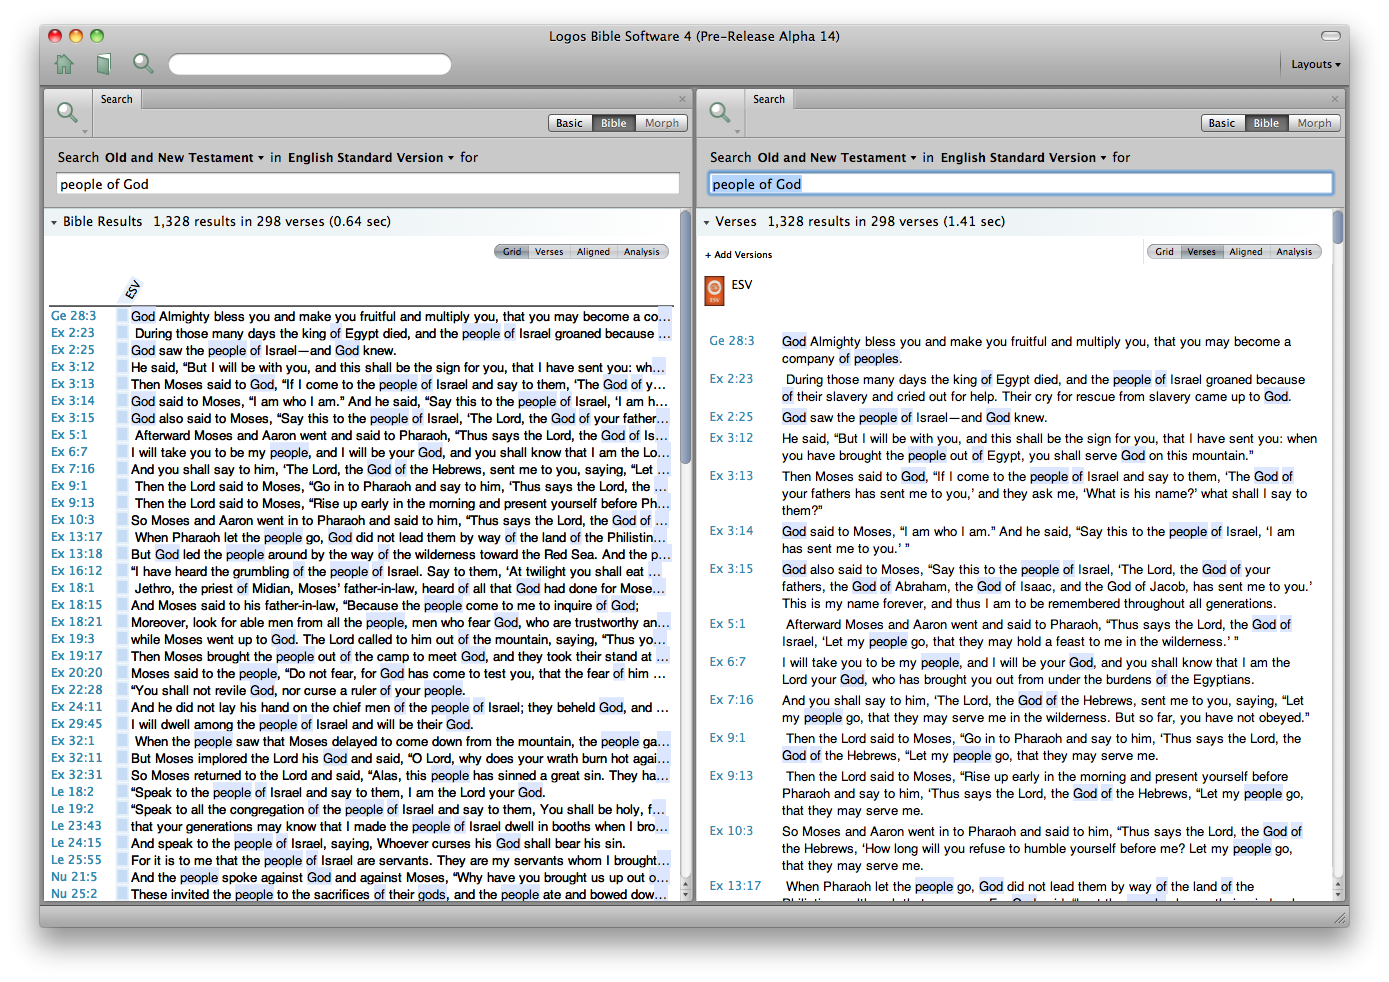Switch right results to Aligned view
This screenshot has height=982, width=1389.
[1246, 252]
